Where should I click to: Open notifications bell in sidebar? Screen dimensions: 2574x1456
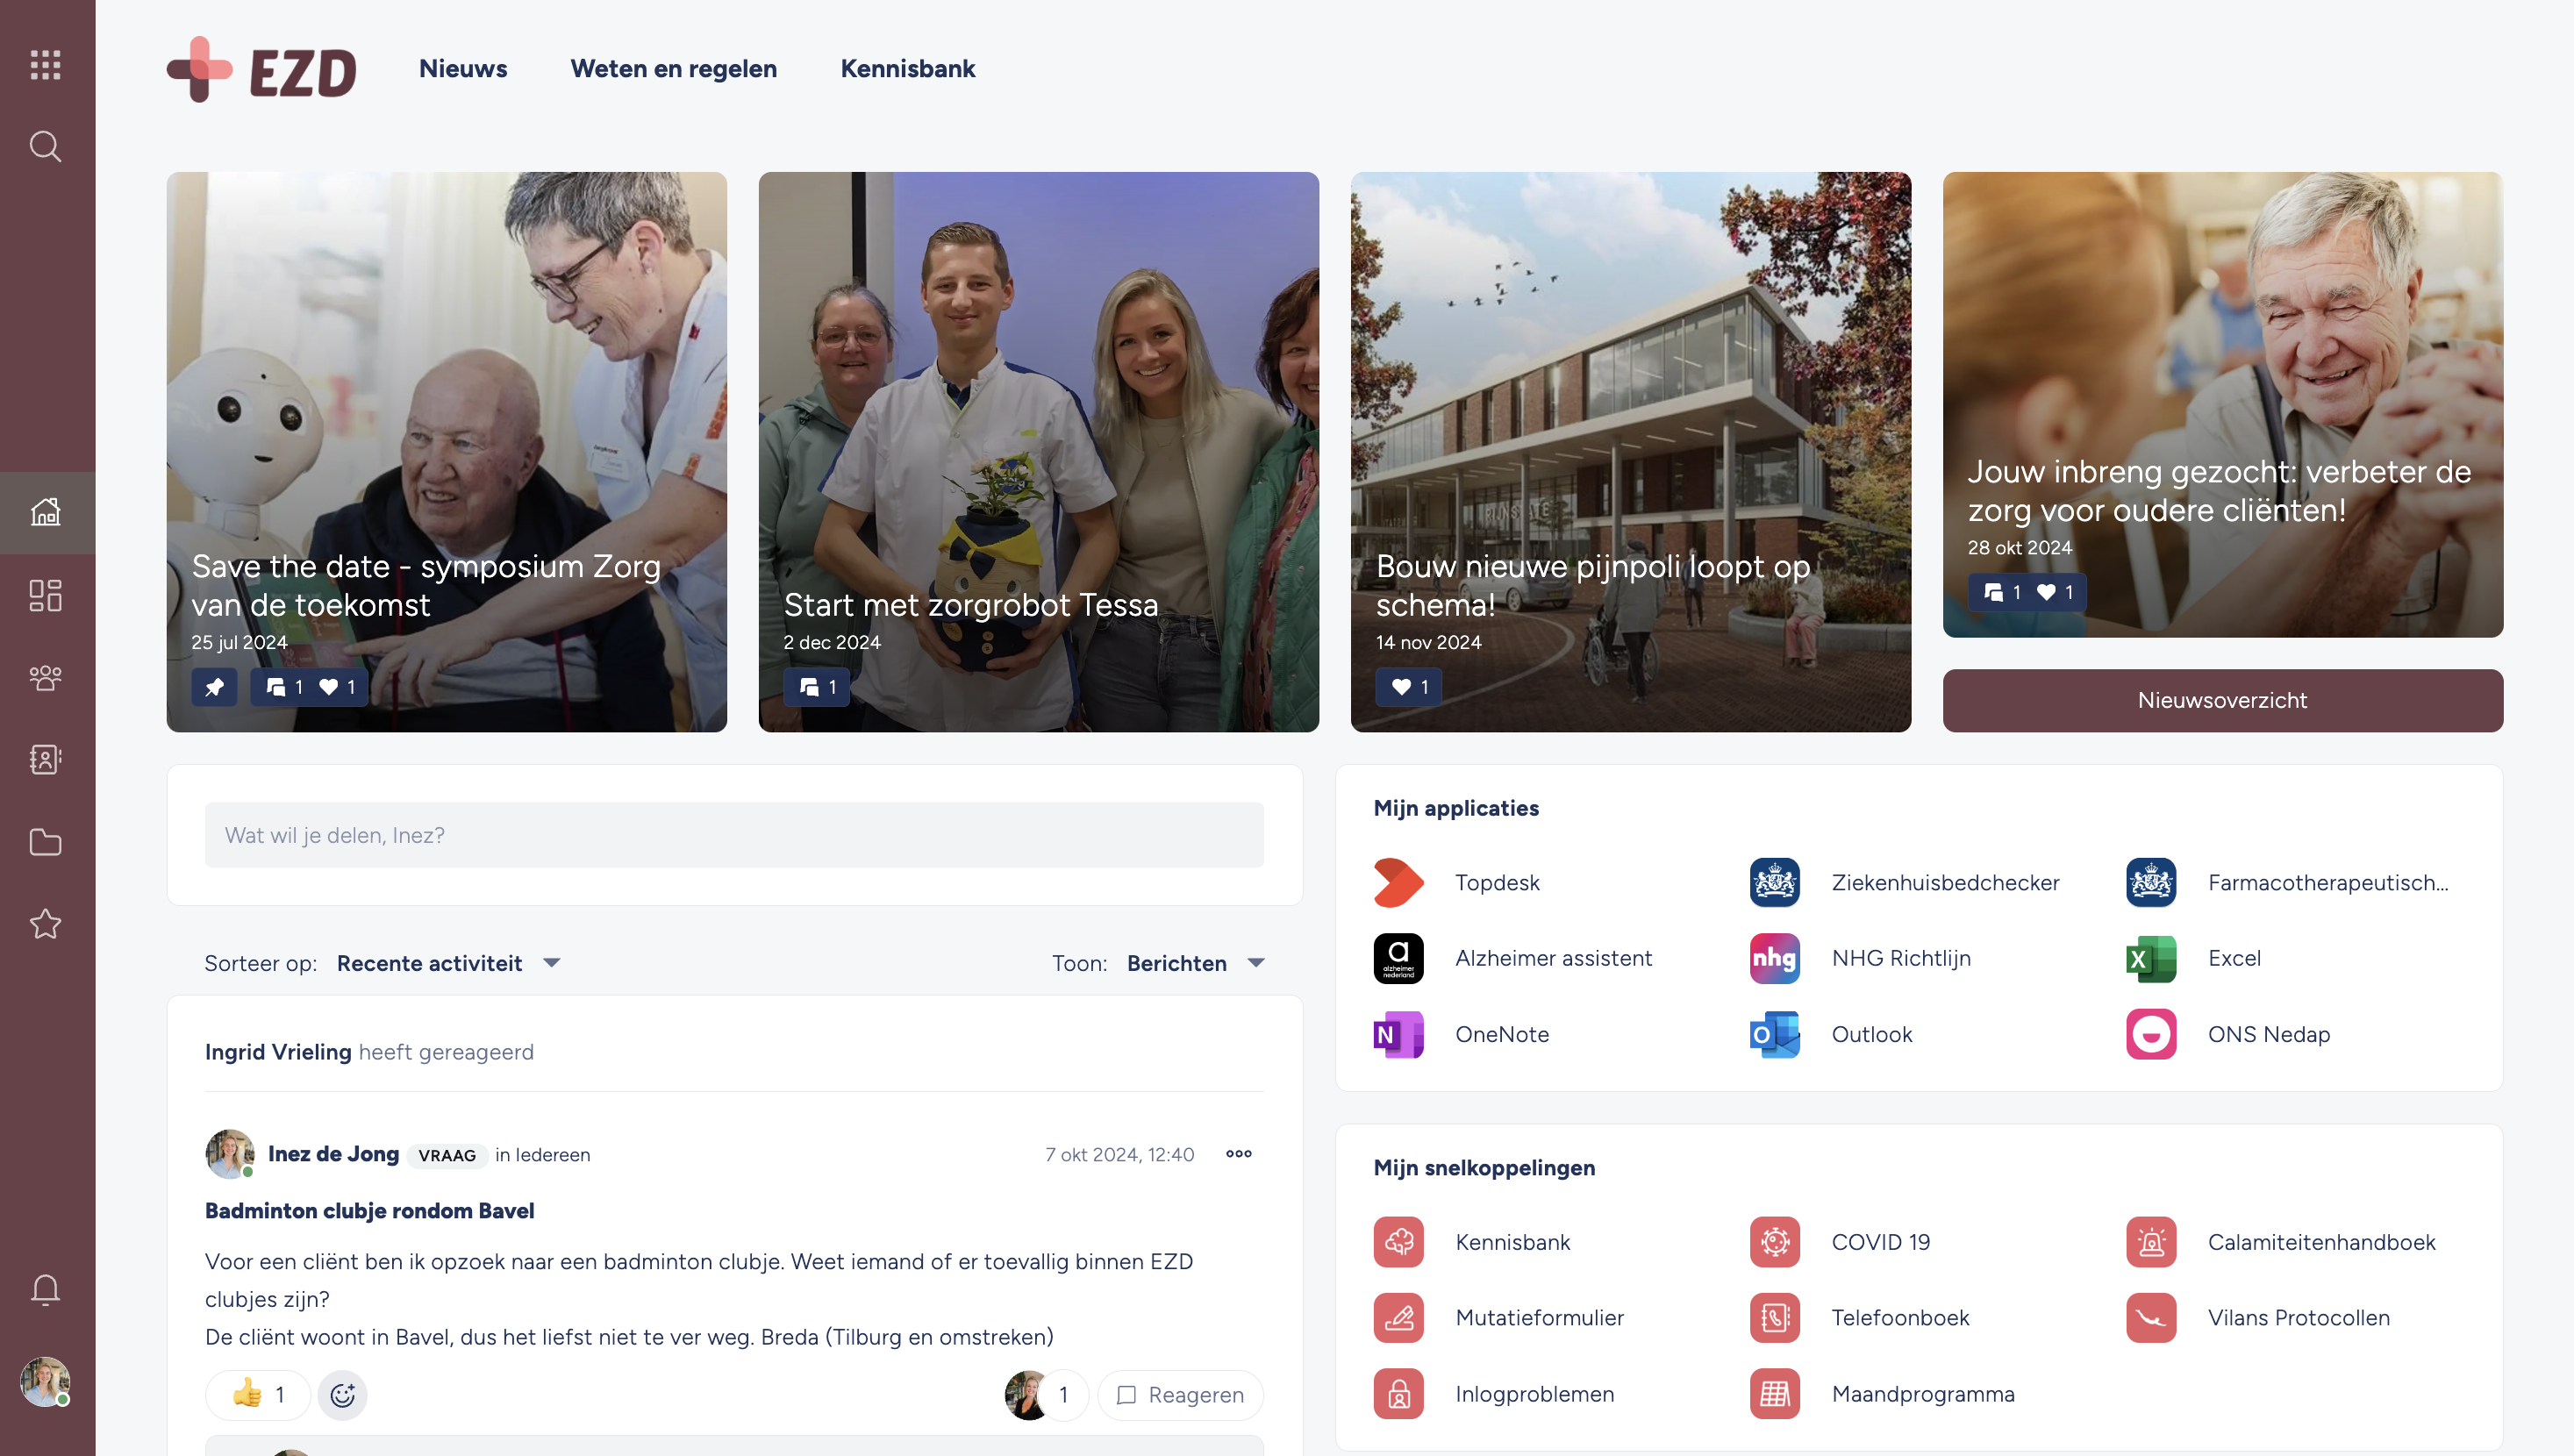(x=46, y=1289)
